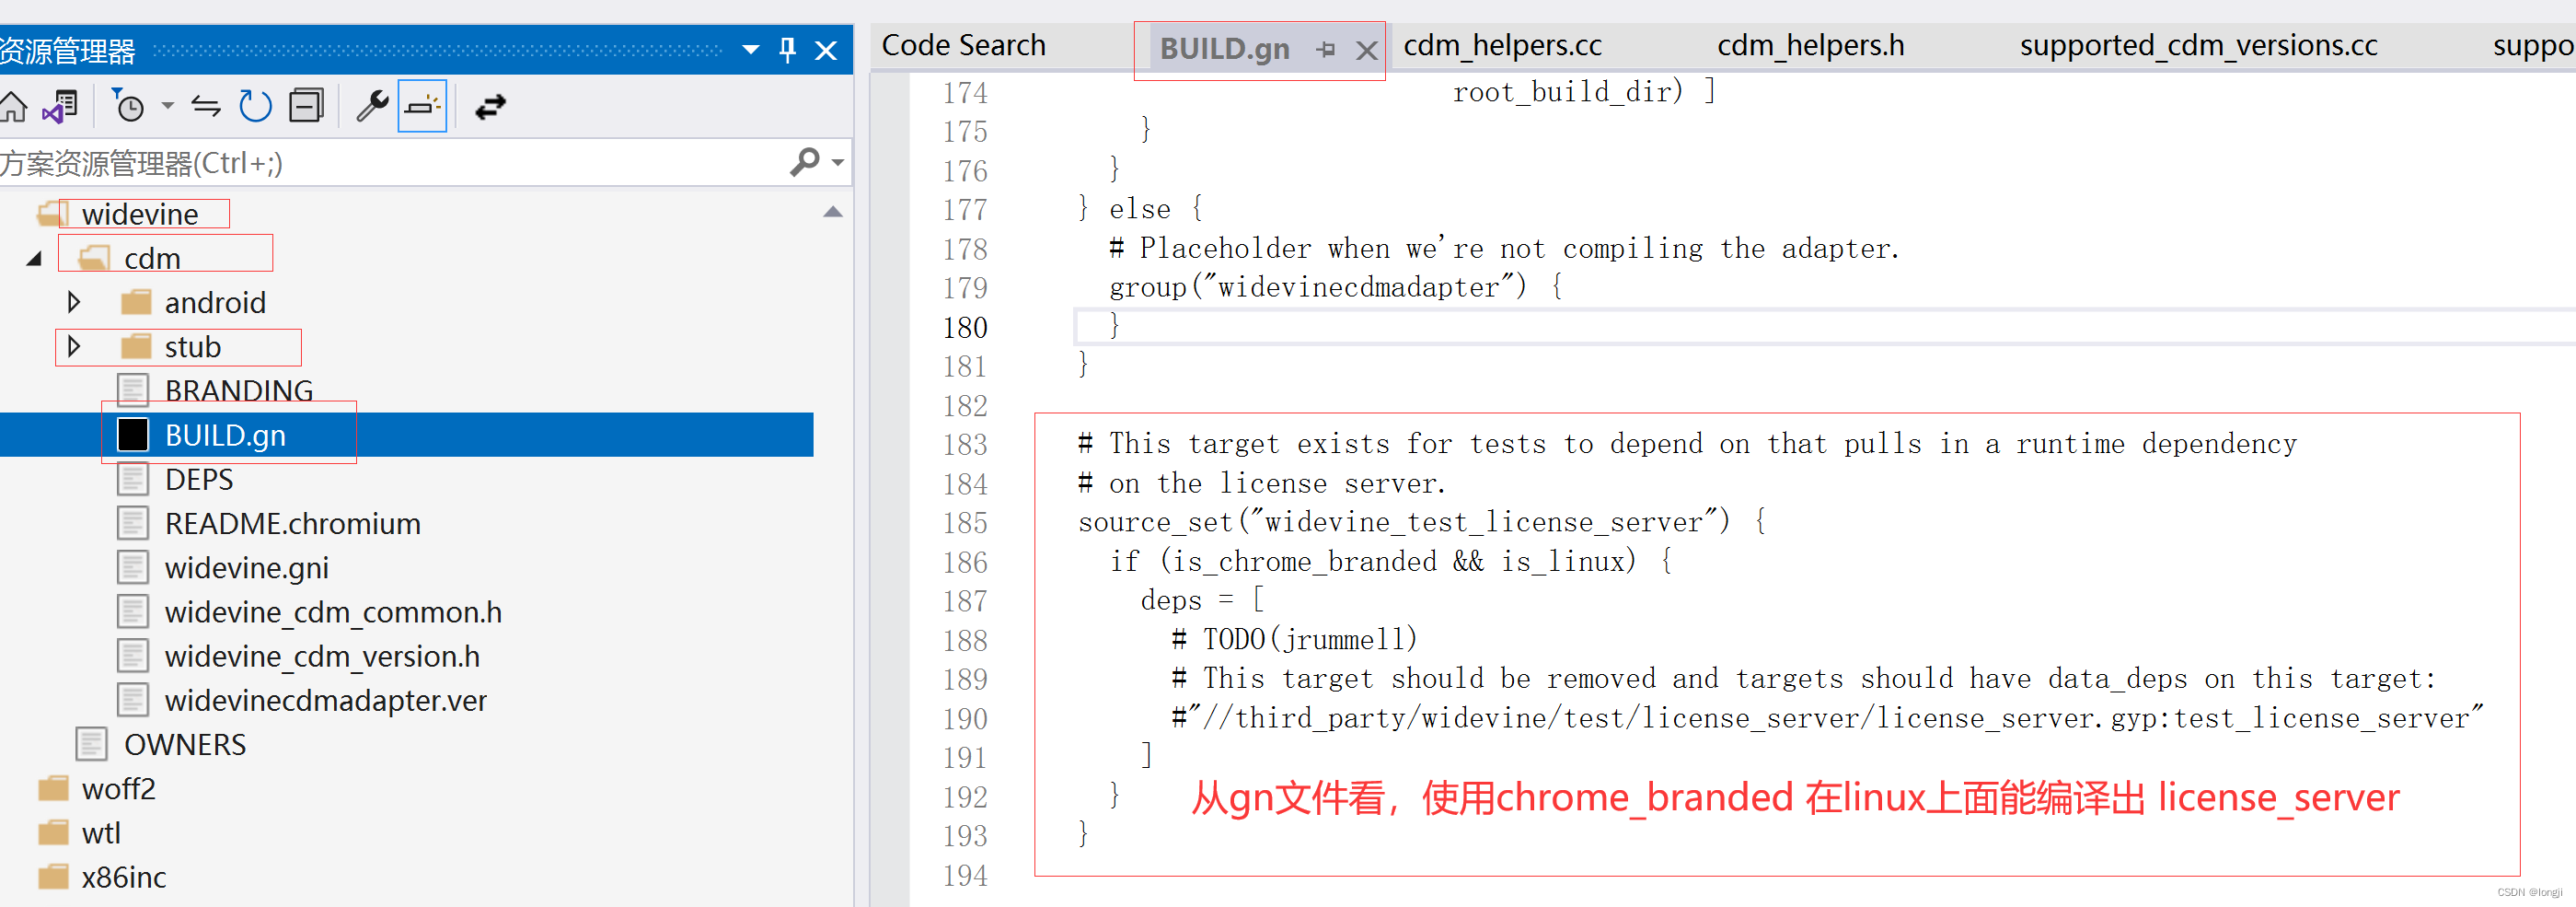Open widevinecdmadapter.ver file

[325, 700]
